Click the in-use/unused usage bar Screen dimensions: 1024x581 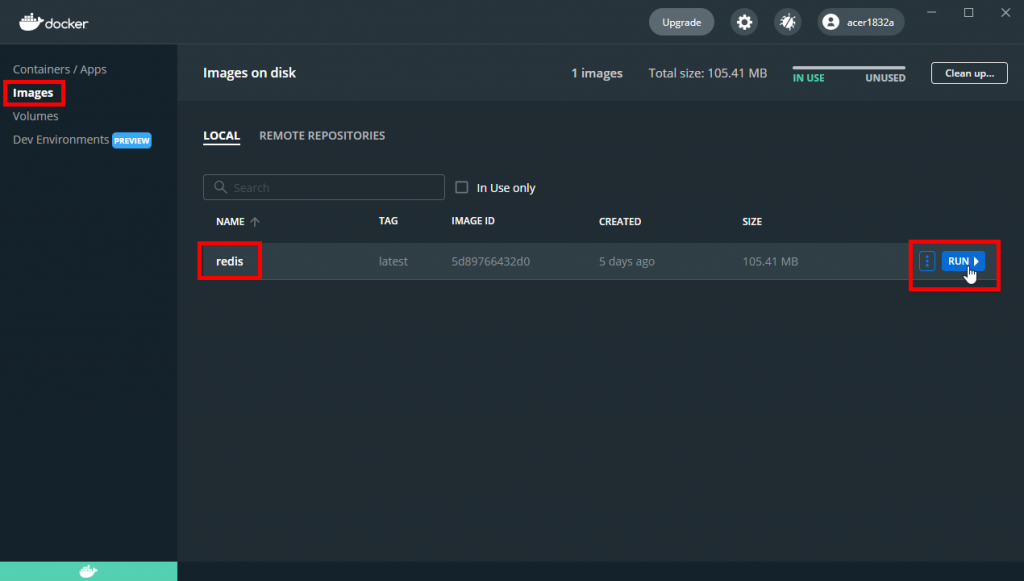pyautogui.click(x=849, y=67)
